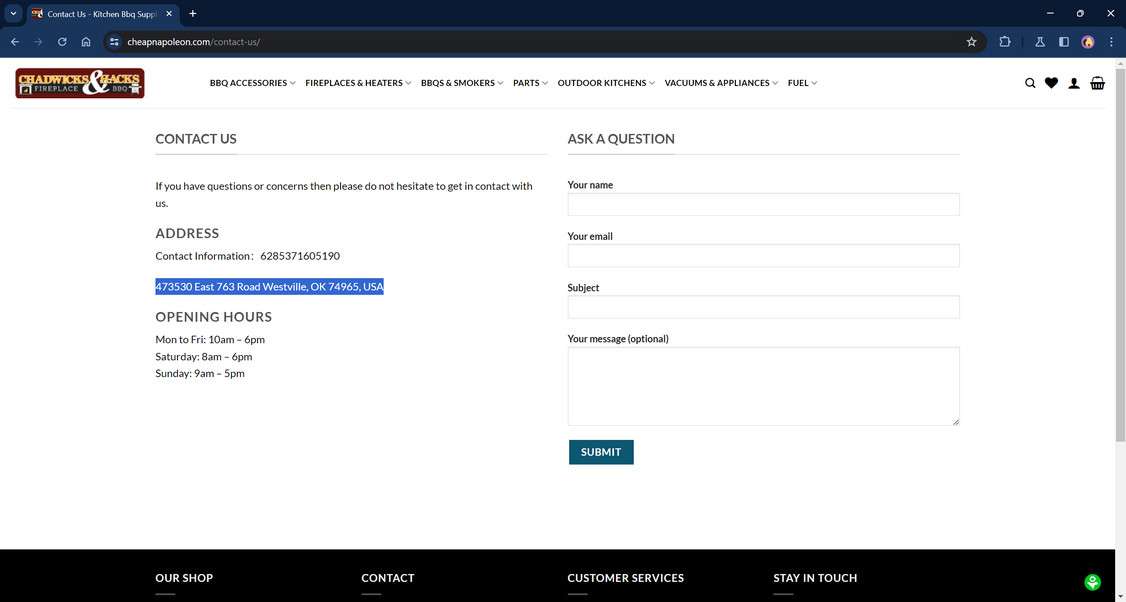The width and height of the screenshot is (1126, 602).
Task: Open the Chrome Labs flask icon
Action: coord(1040,42)
